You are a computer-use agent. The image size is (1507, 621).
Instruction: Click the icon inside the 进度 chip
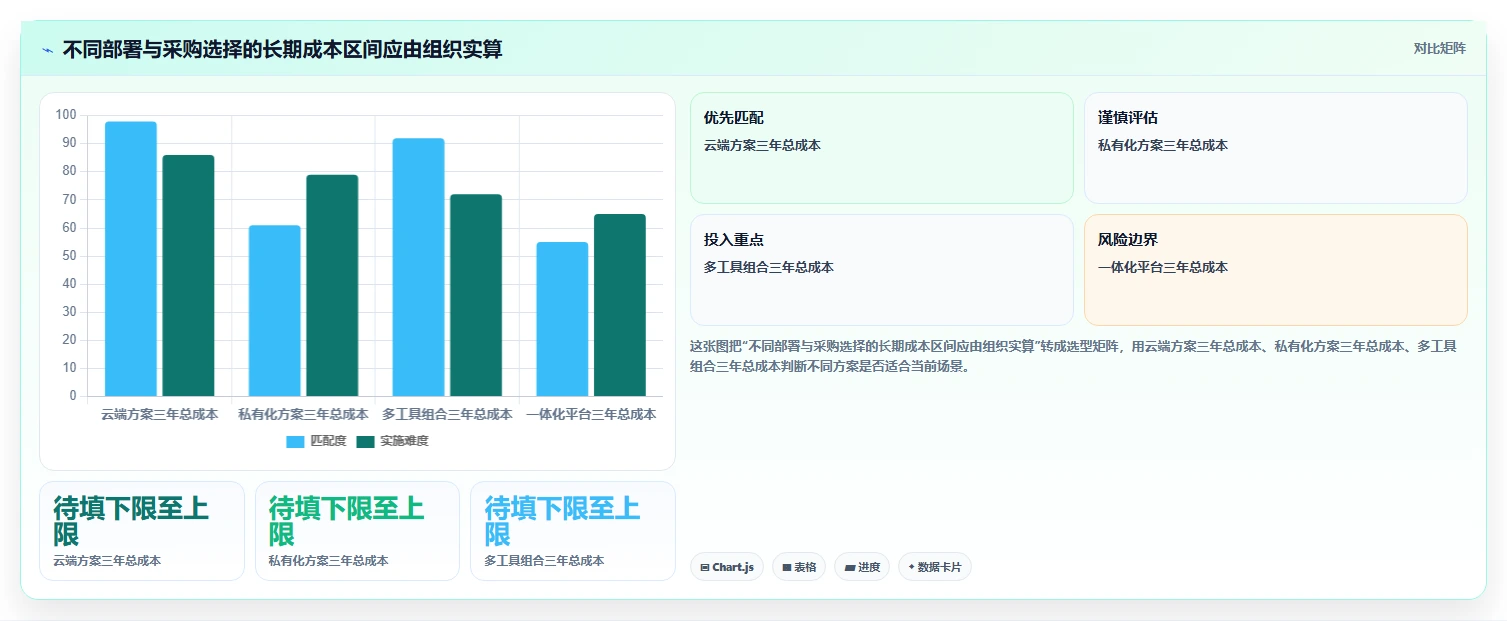[x=850, y=567]
